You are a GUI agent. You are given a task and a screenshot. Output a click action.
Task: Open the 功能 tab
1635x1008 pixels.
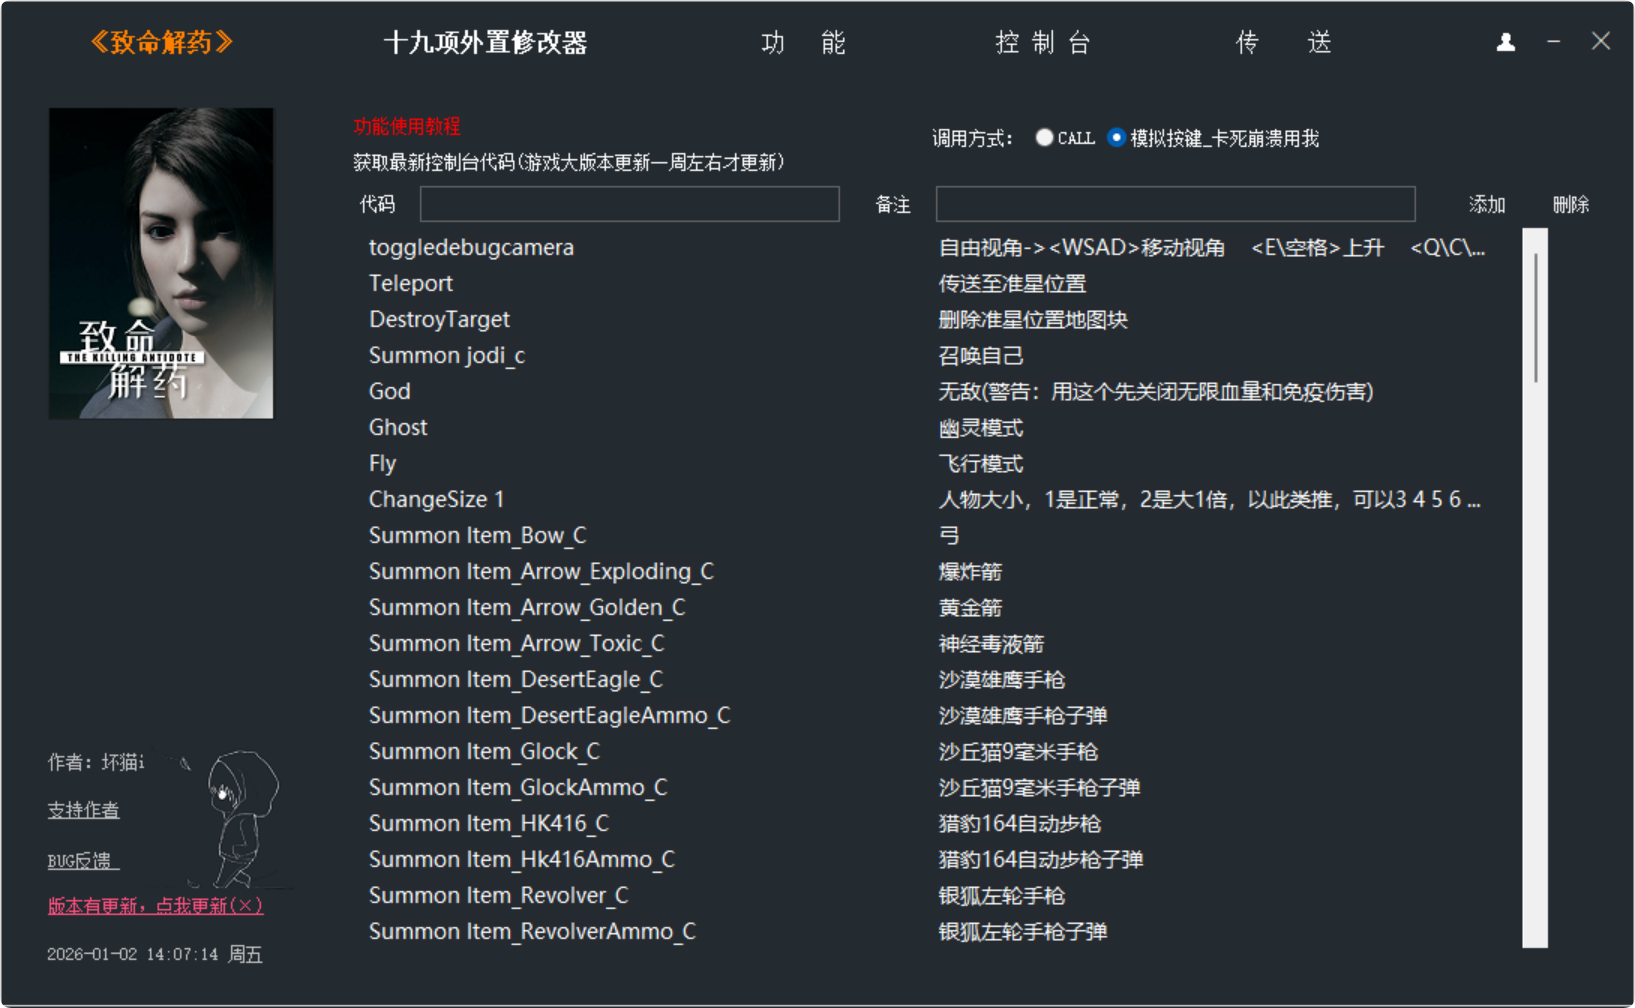tap(803, 43)
